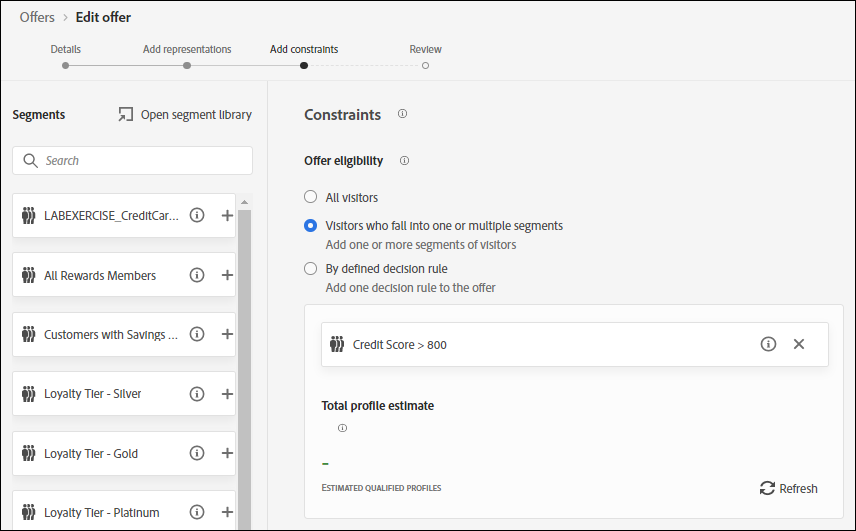Click LABEXERCISE_CreditCar segment name
This screenshot has height=531, width=856.
(x=111, y=216)
